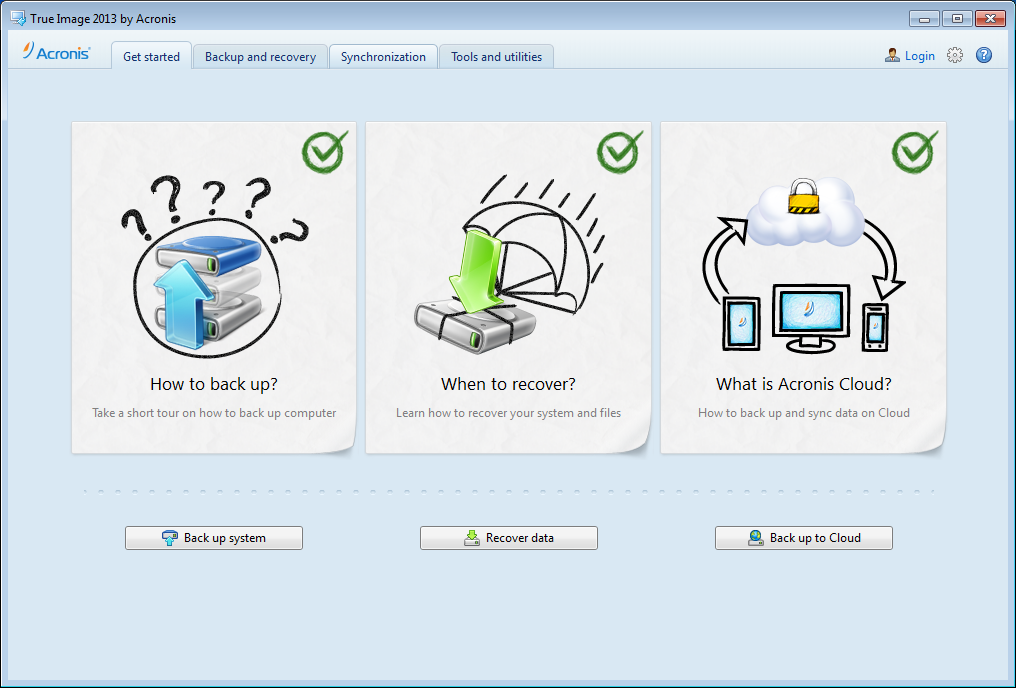Click the Acronis logo
Image resolution: width=1016 pixels, height=688 pixels.
[x=56, y=52]
